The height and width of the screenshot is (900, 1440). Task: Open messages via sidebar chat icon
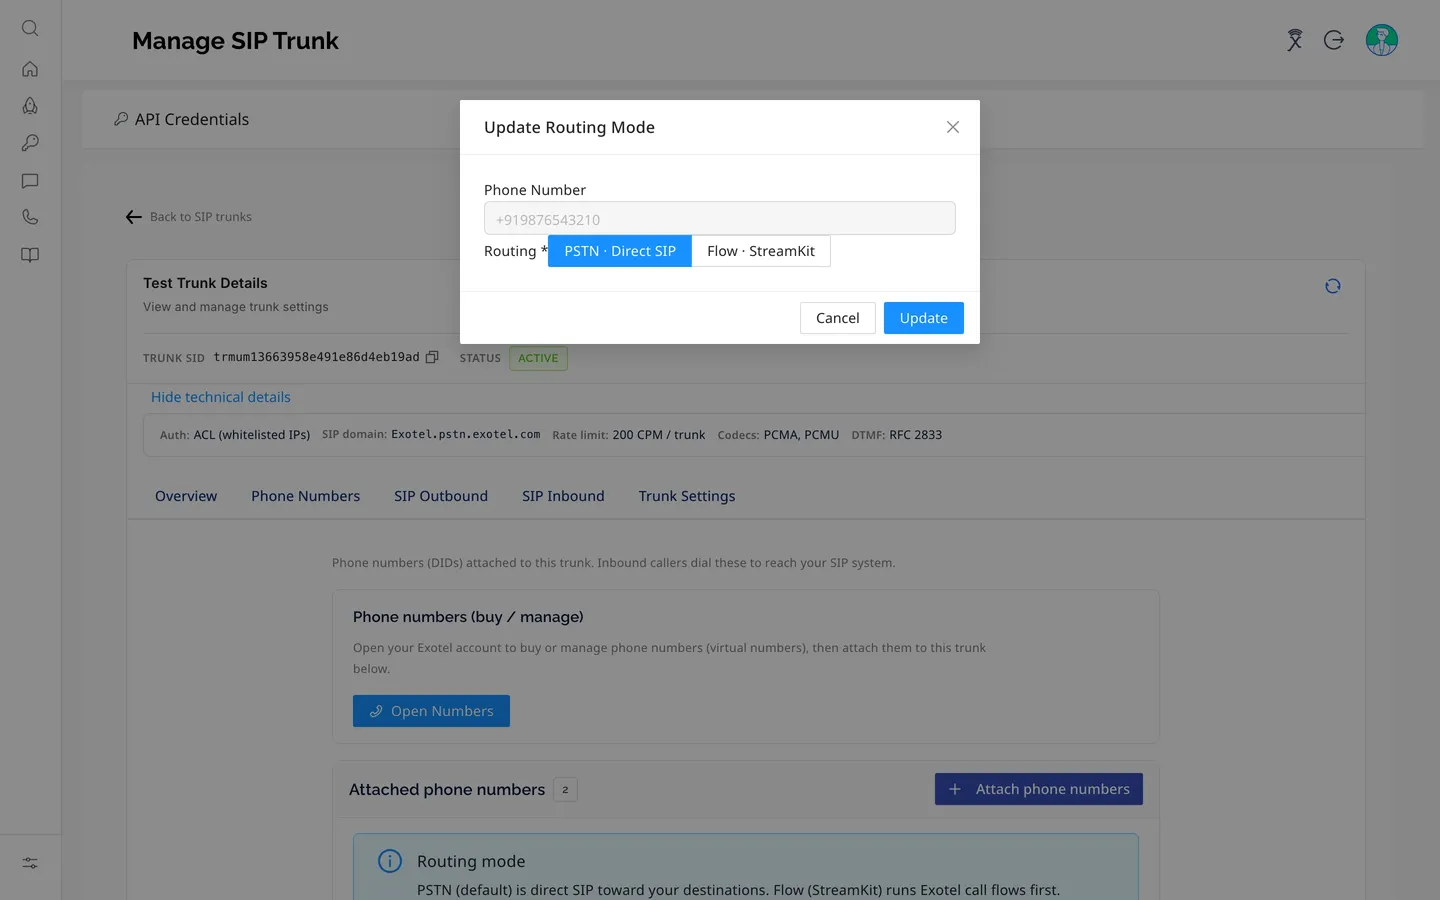coord(30,181)
